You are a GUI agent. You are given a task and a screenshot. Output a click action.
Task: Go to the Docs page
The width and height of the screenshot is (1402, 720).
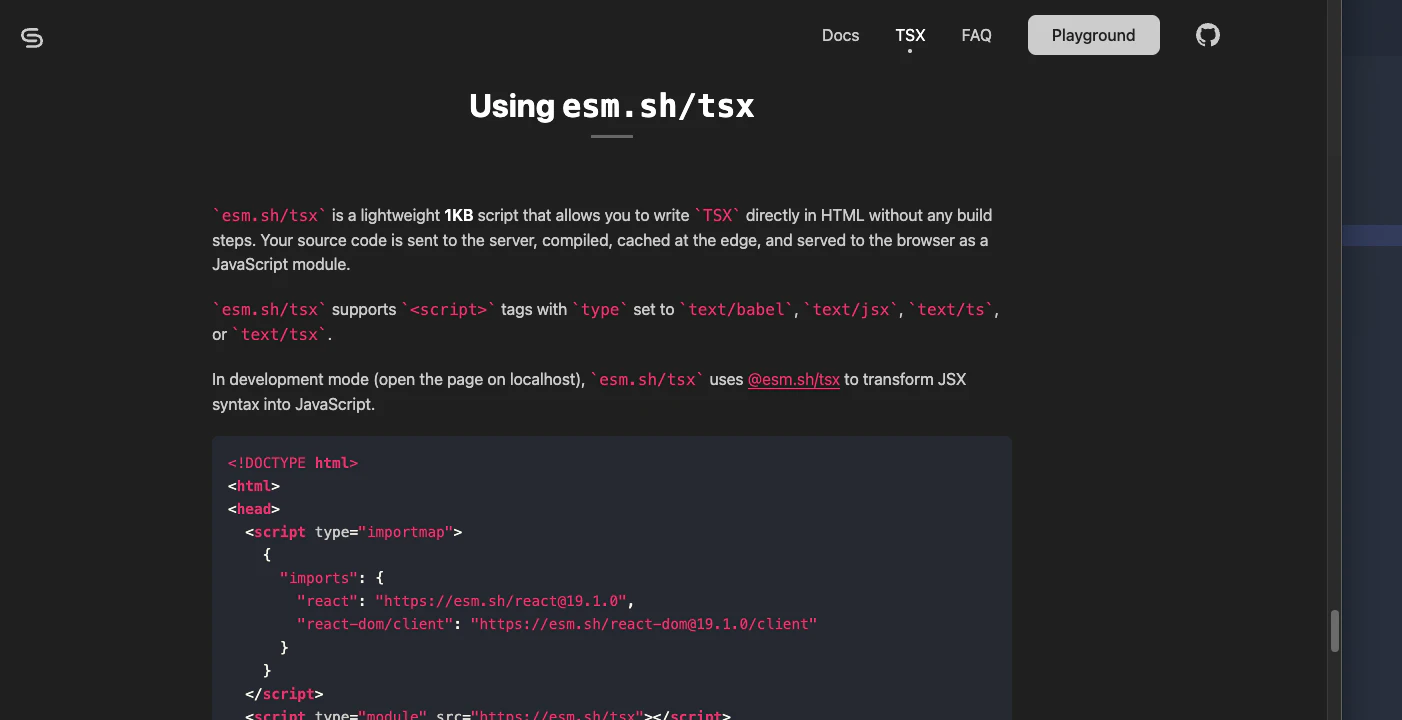point(840,35)
